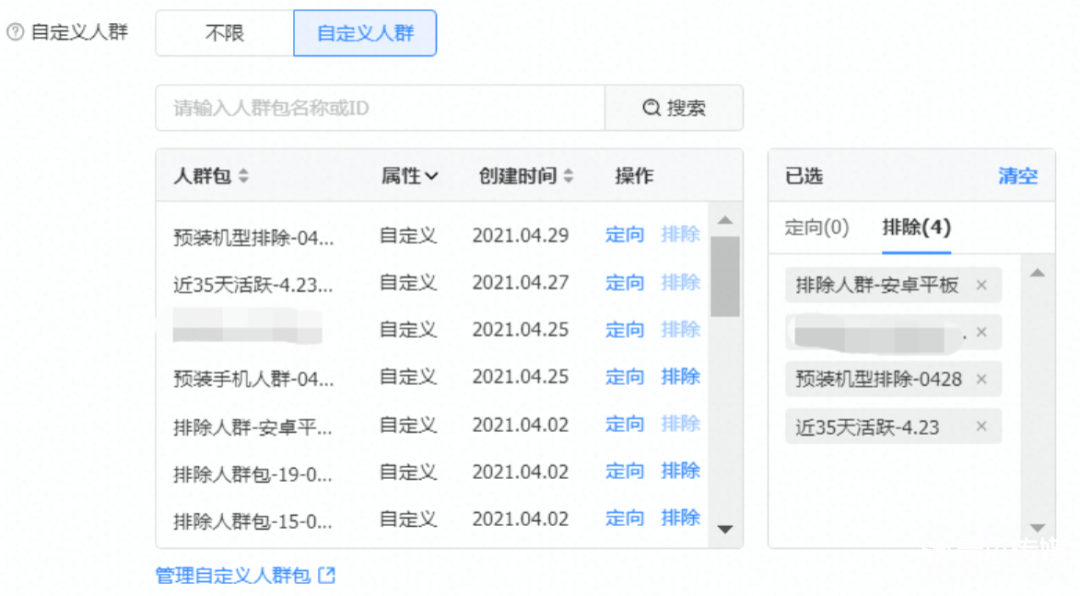The width and height of the screenshot is (1080, 596).
Task: Click 定向 for 排除人群包-19-0 row
Action: click(x=625, y=471)
